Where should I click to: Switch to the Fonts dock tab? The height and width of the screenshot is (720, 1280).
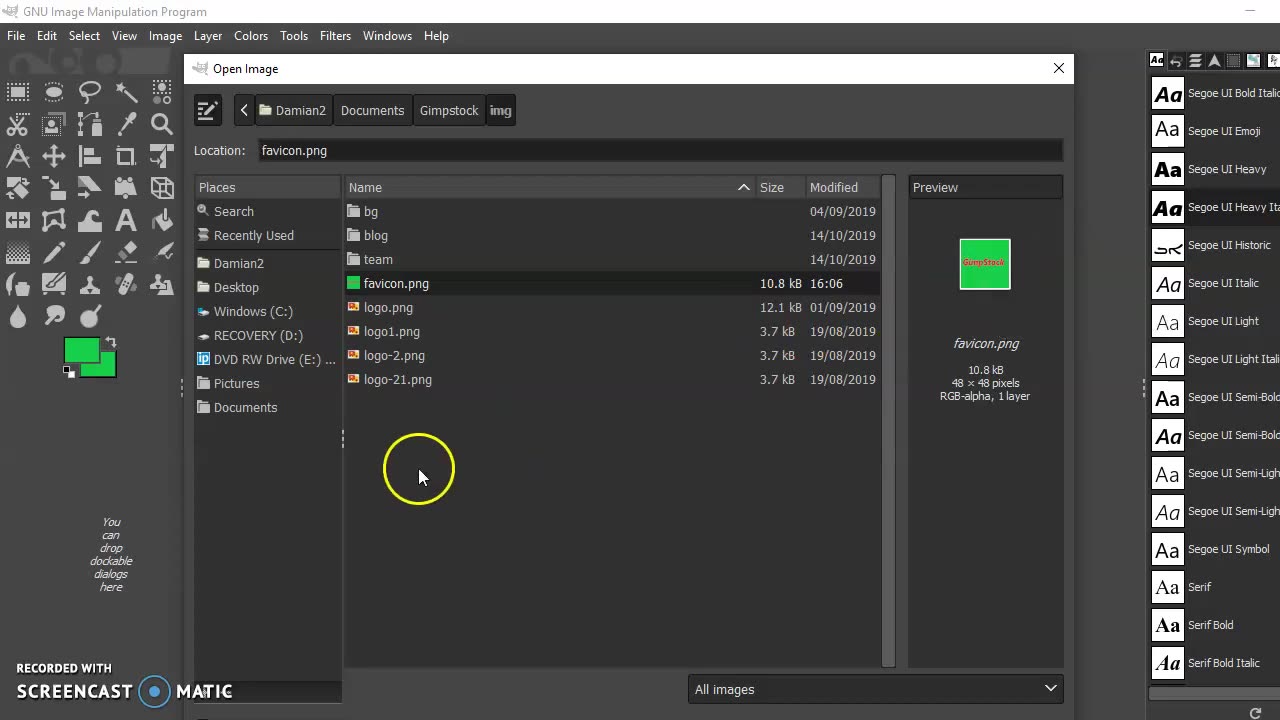pos(1157,60)
